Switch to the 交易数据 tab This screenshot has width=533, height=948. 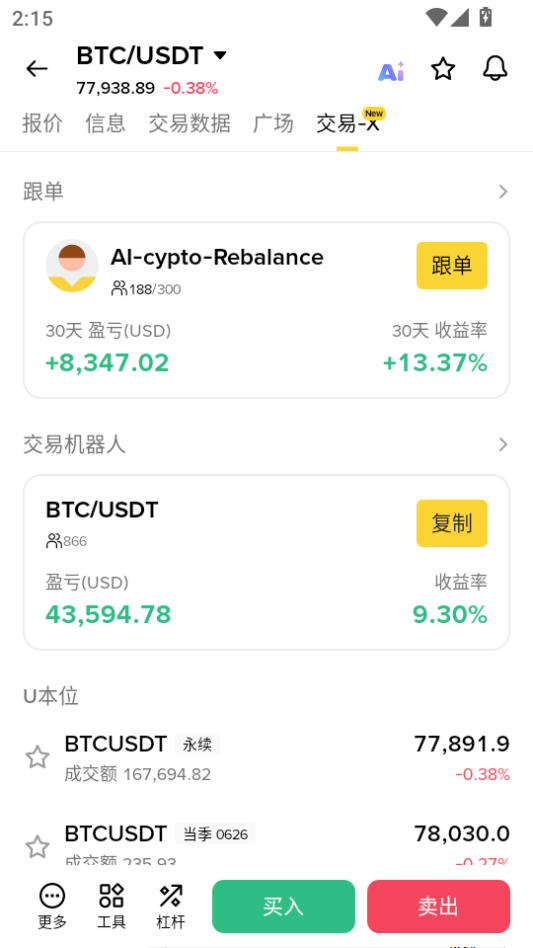(x=189, y=123)
